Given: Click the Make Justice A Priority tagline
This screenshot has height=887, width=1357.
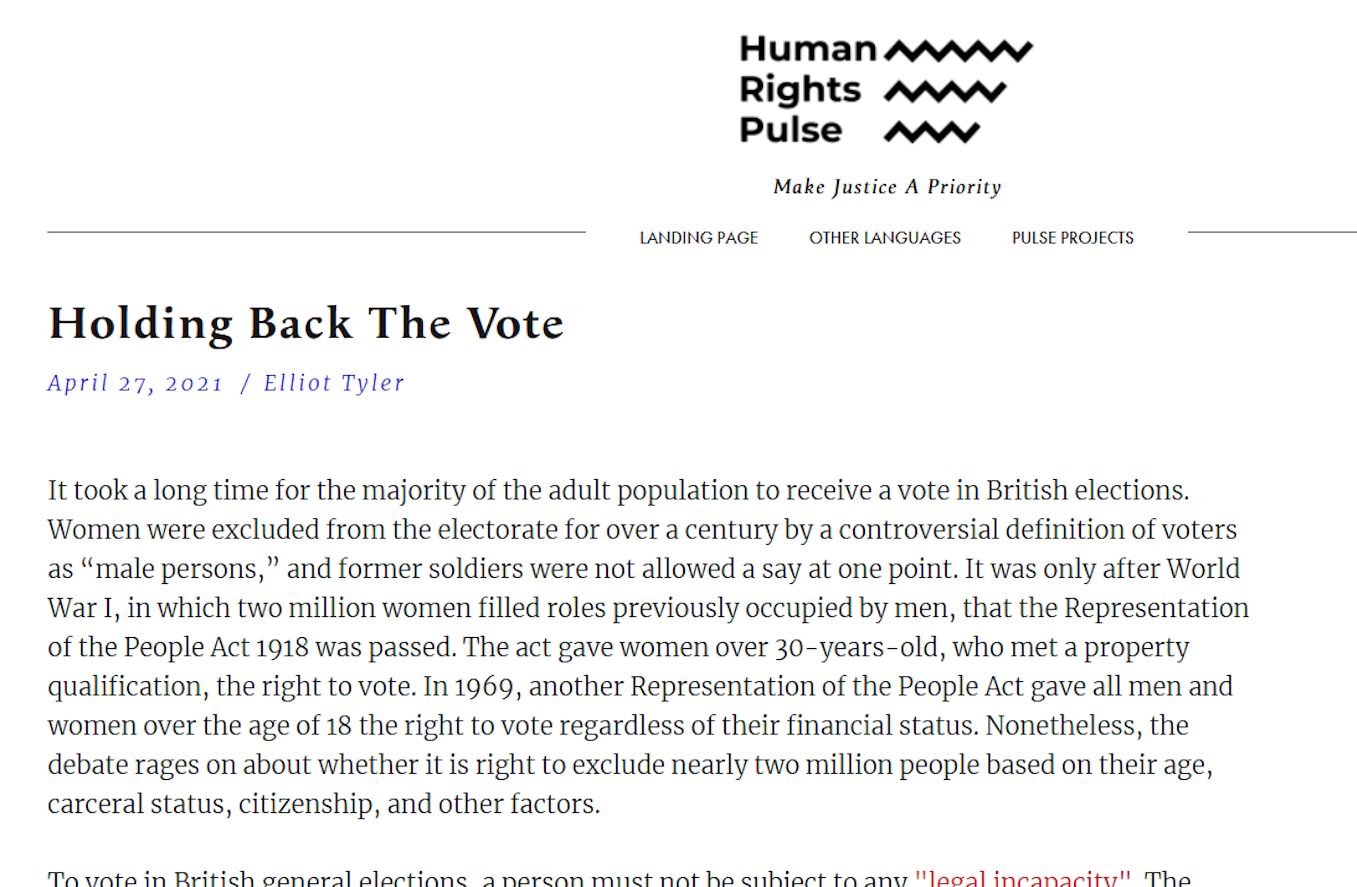Looking at the screenshot, I should click(887, 187).
